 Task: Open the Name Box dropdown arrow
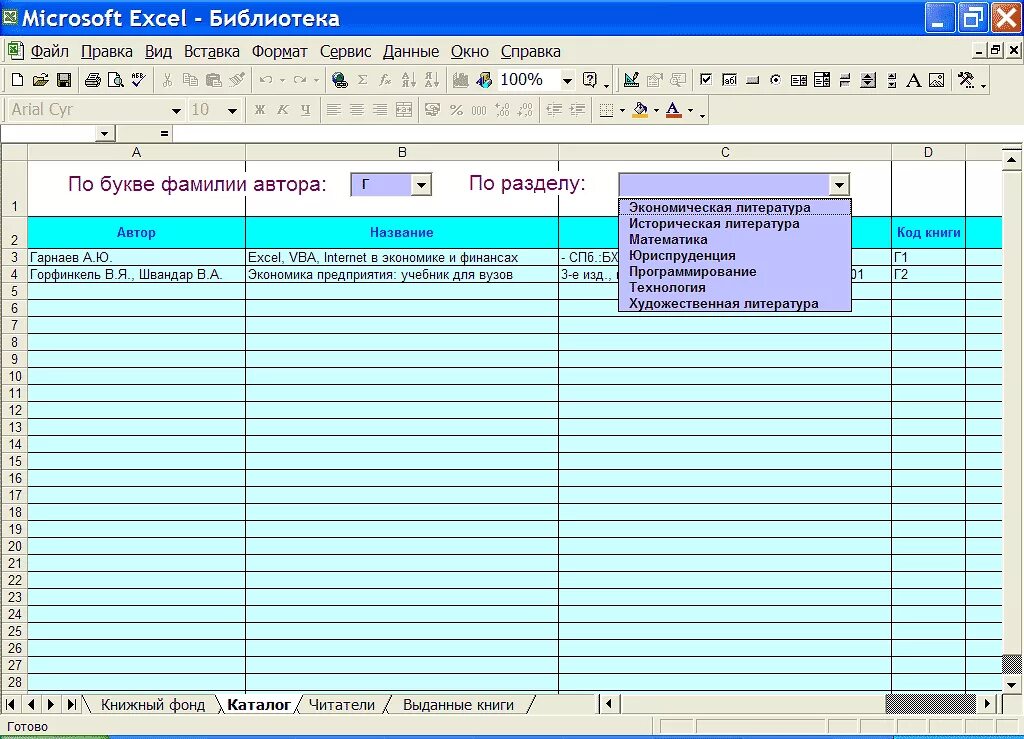pyautogui.click(x=104, y=134)
